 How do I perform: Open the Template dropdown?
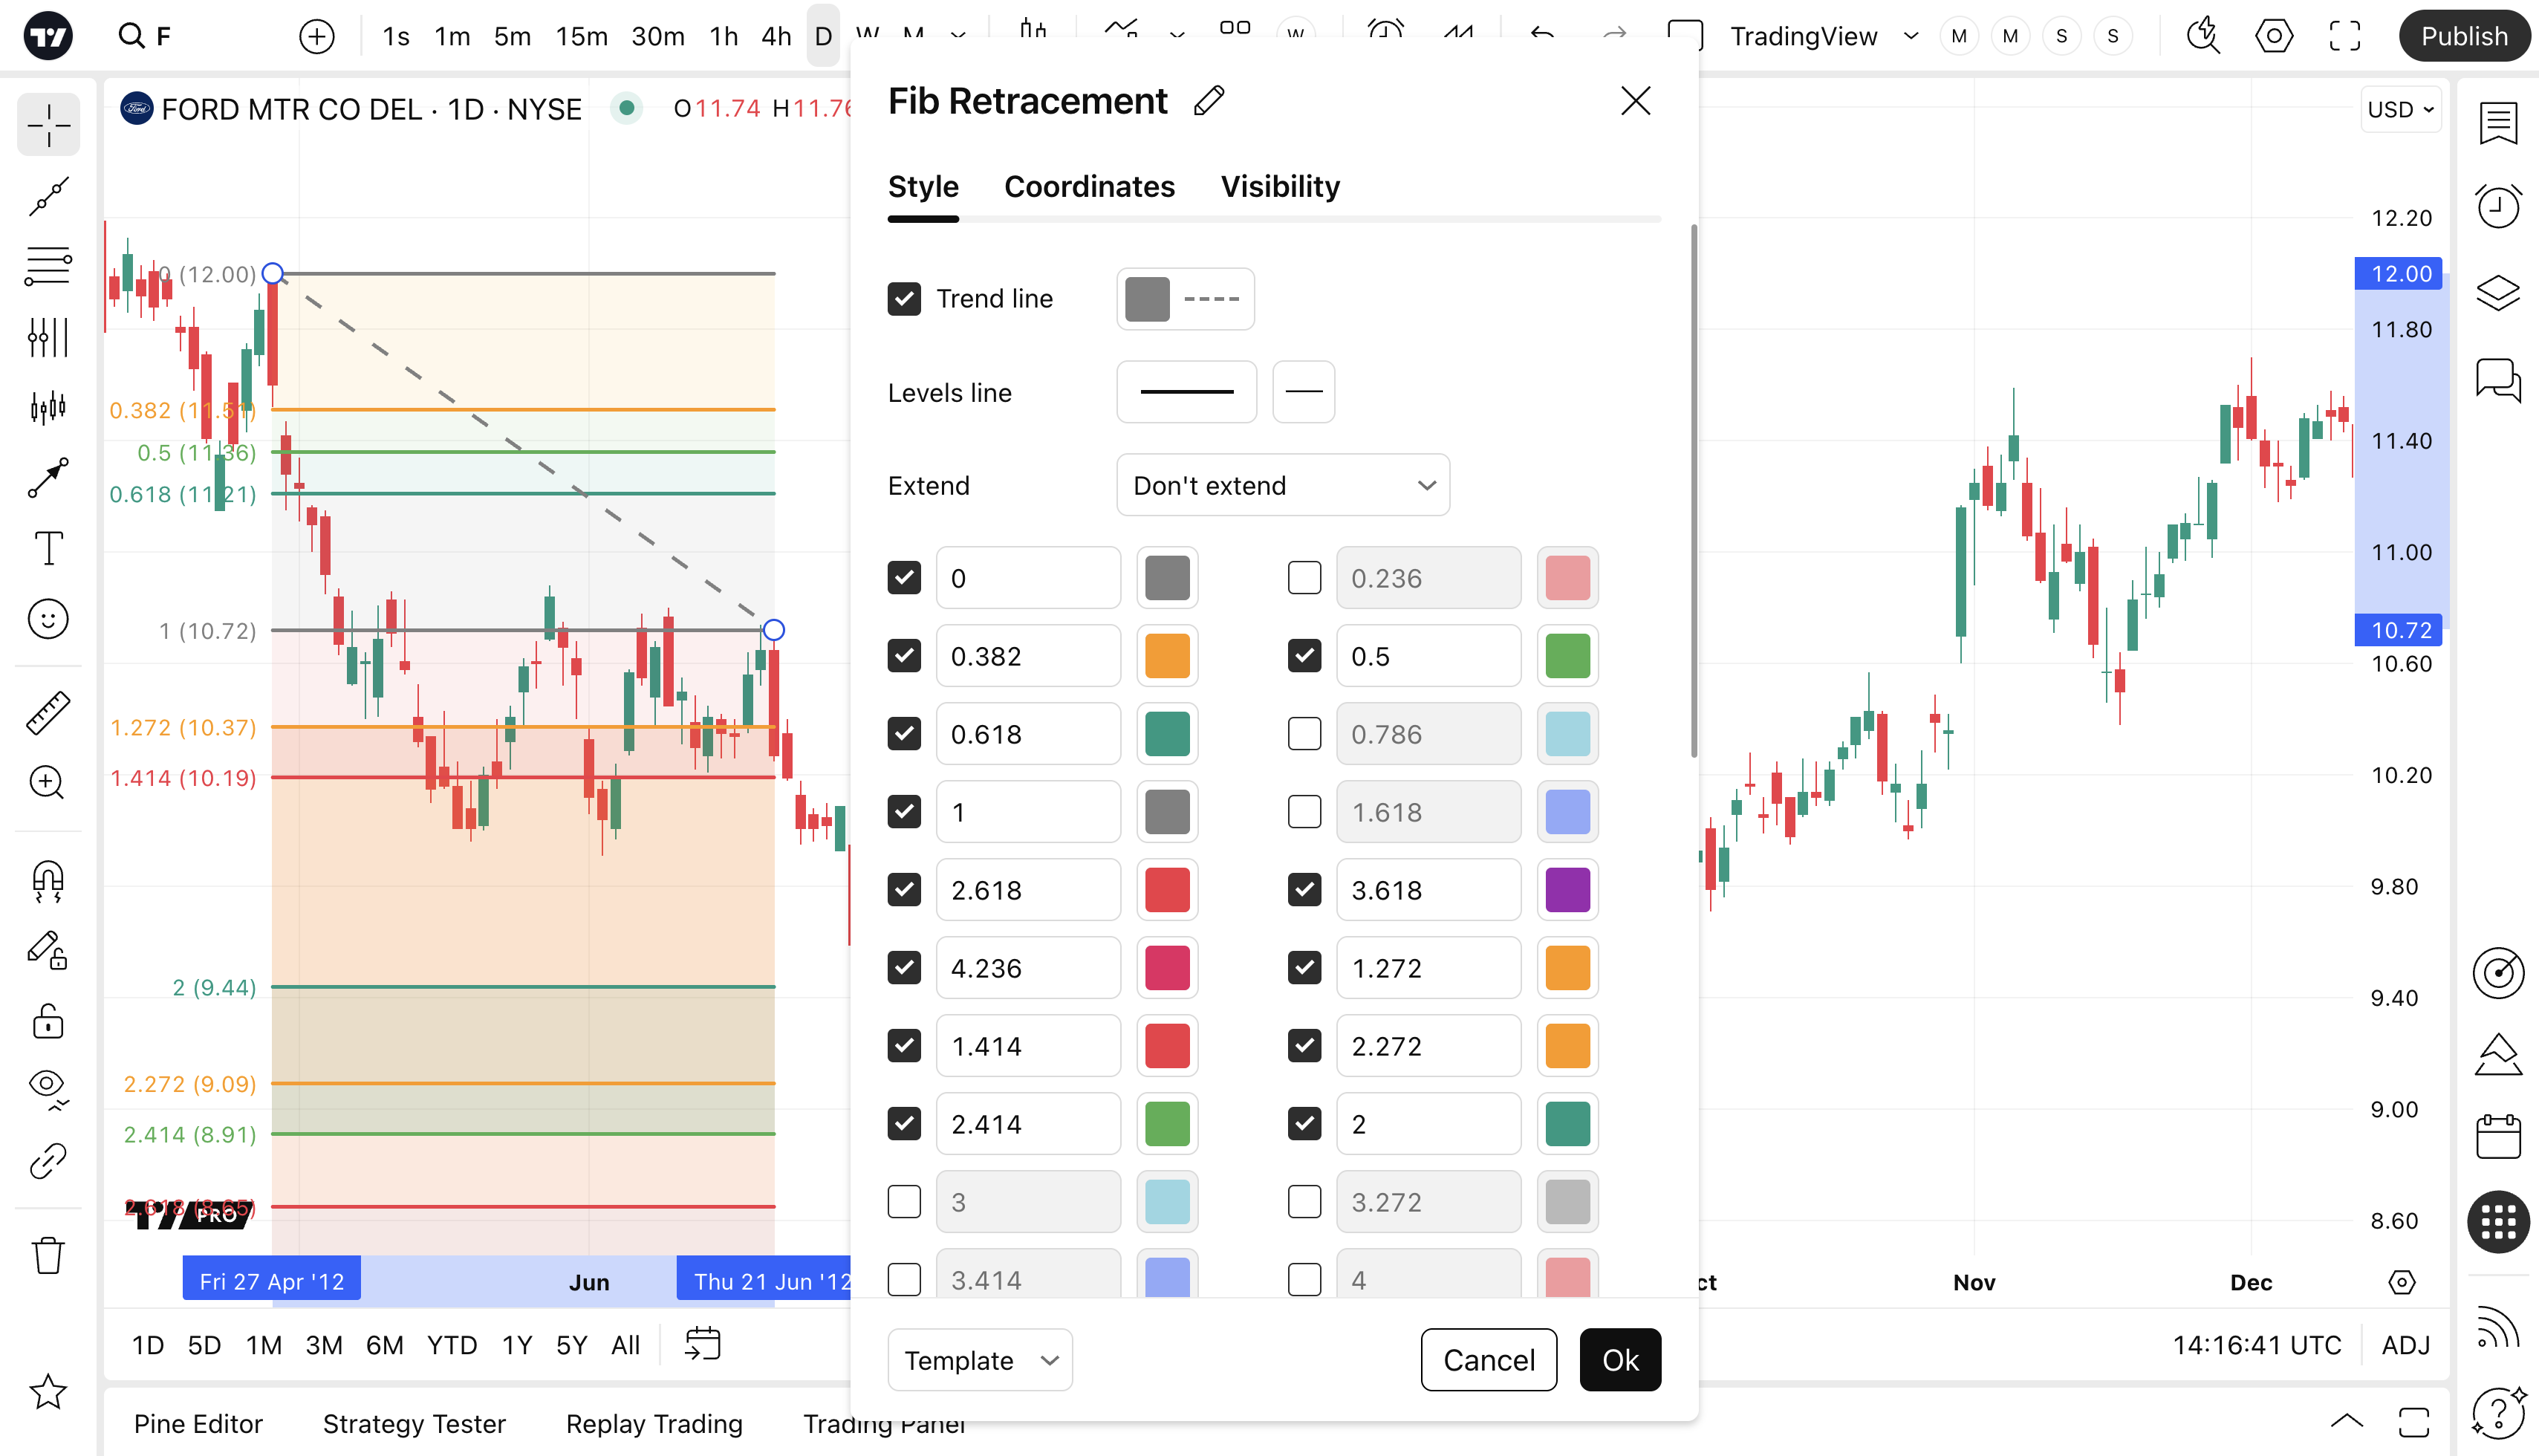(979, 1360)
